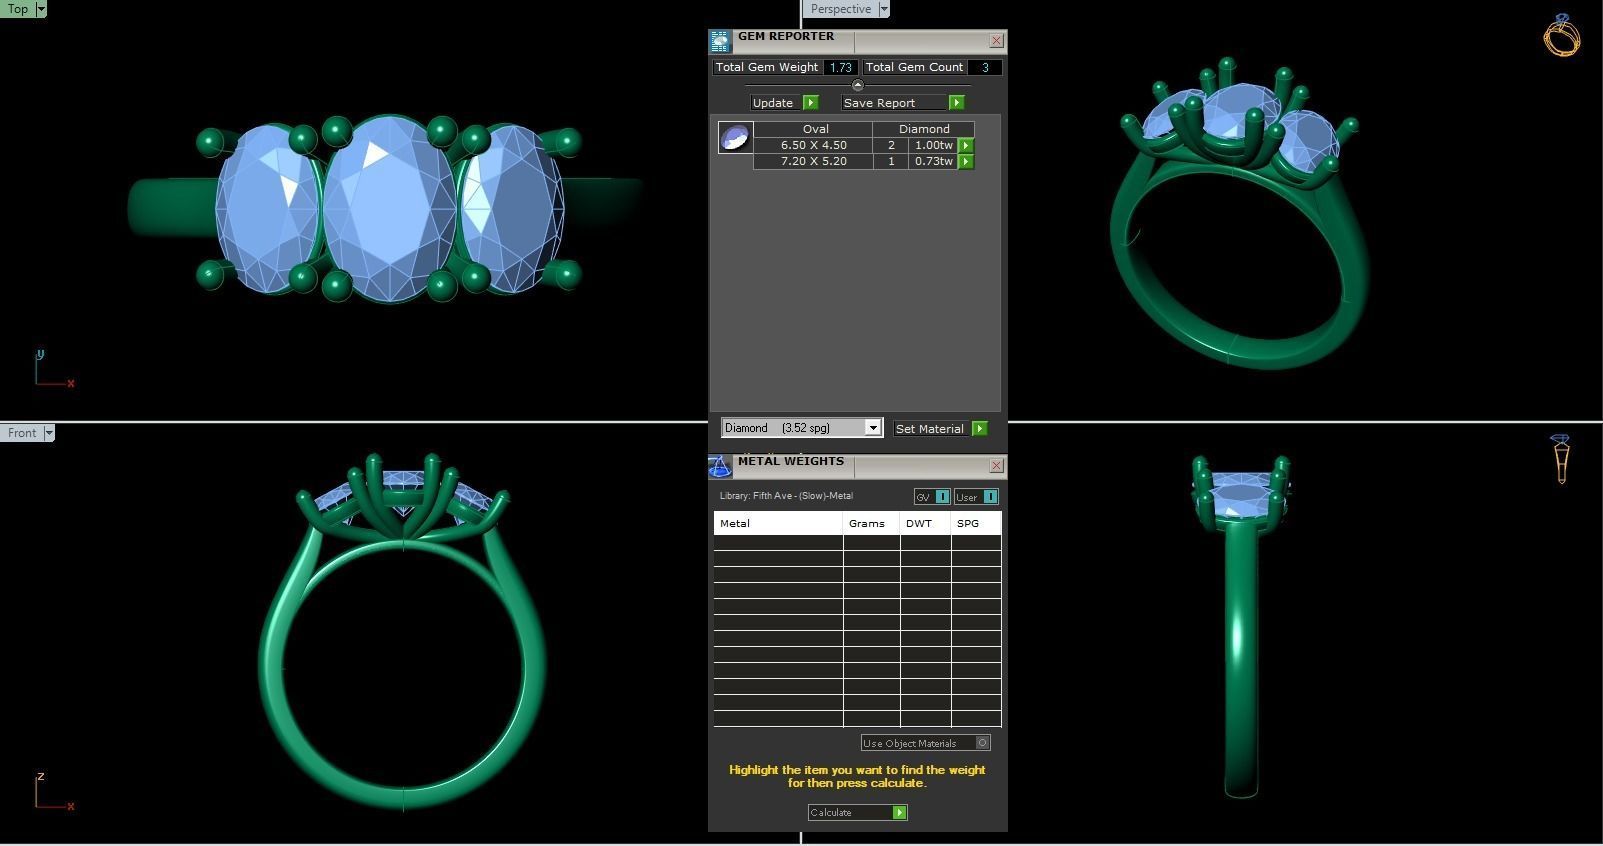This screenshot has width=1603, height=846.
Task: Click the pendant icon in the side viewport
Action: [1561, 459]
